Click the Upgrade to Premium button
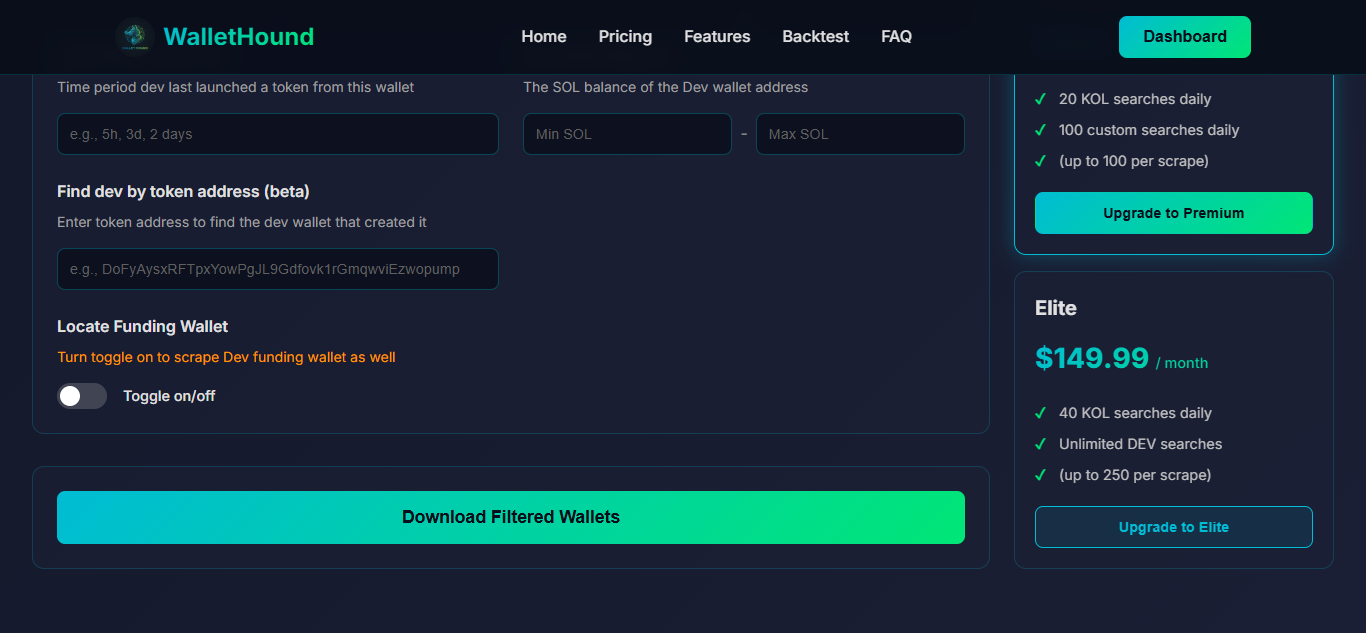The image size is (1366, 633). (x=1173, y=213)
